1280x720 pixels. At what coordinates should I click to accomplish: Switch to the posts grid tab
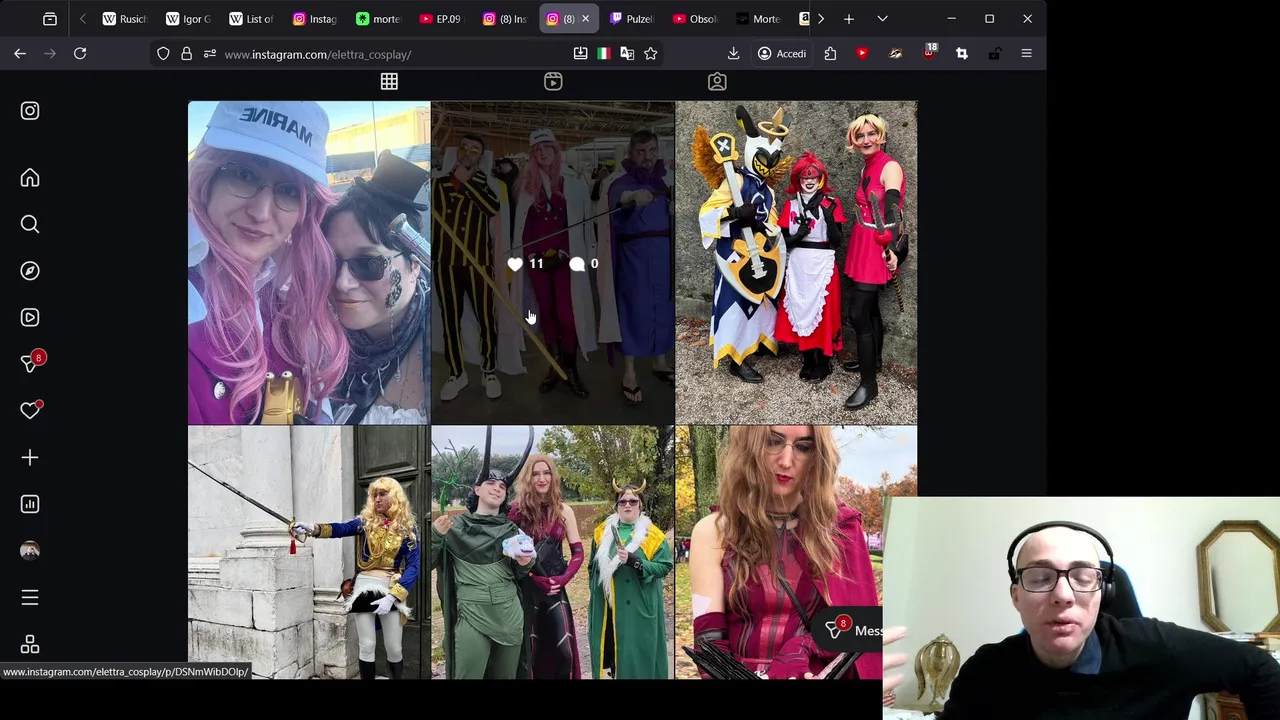pyautogui.click(x=389, y=82)
